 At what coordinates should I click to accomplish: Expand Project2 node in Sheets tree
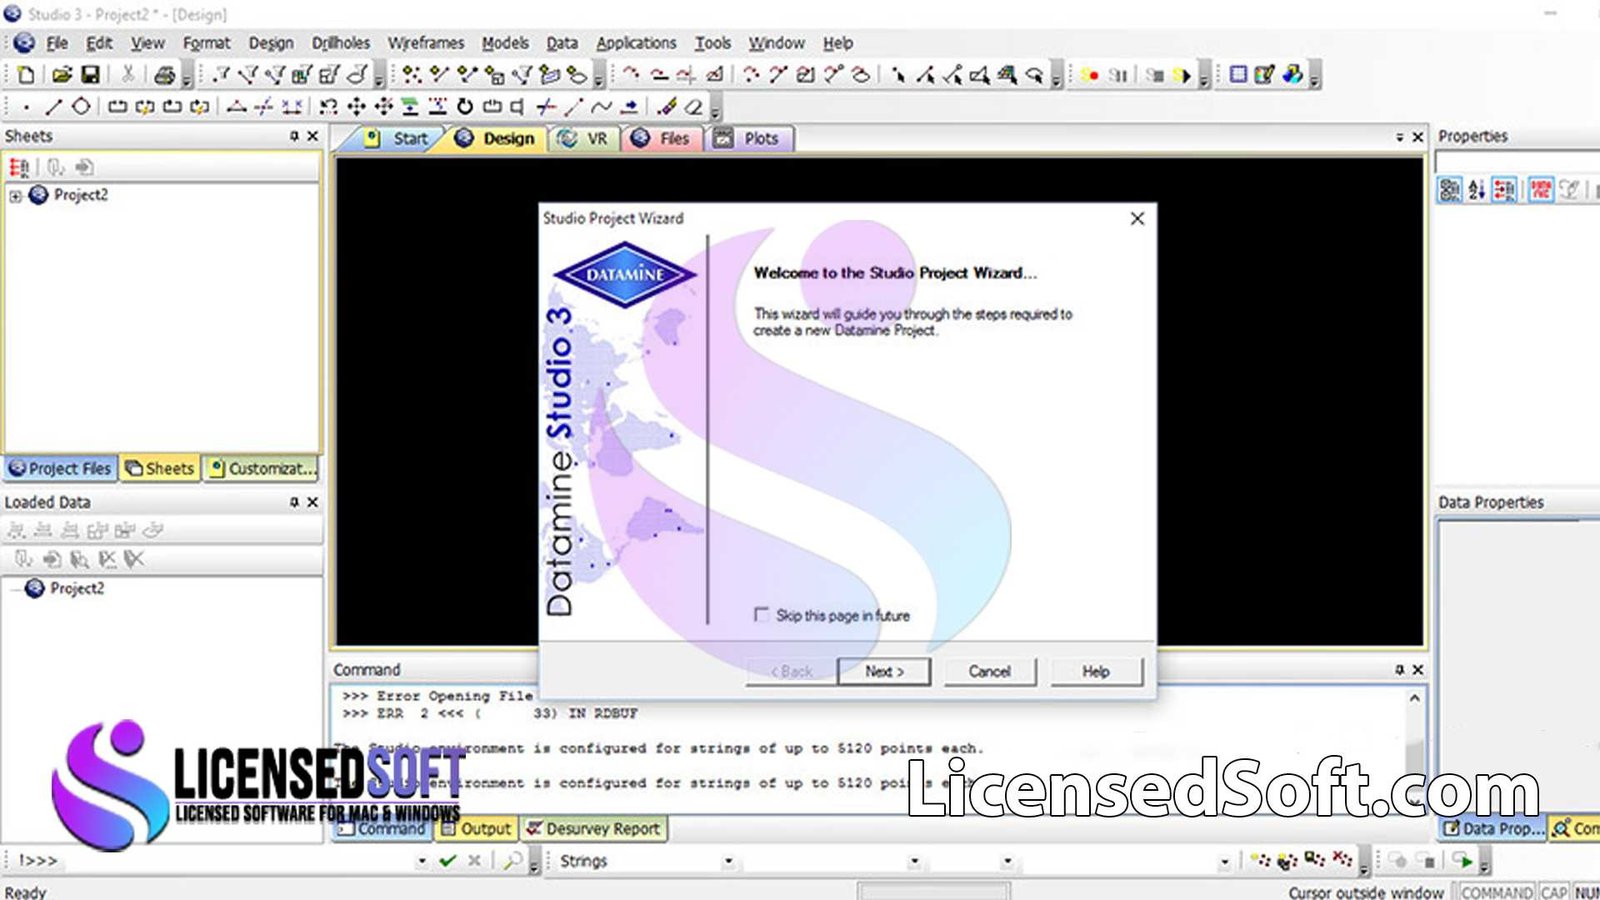15,196
